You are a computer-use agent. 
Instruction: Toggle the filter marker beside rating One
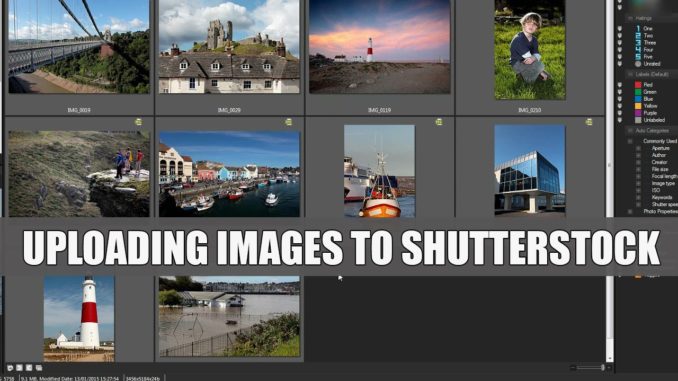click(x=620, y=29)
